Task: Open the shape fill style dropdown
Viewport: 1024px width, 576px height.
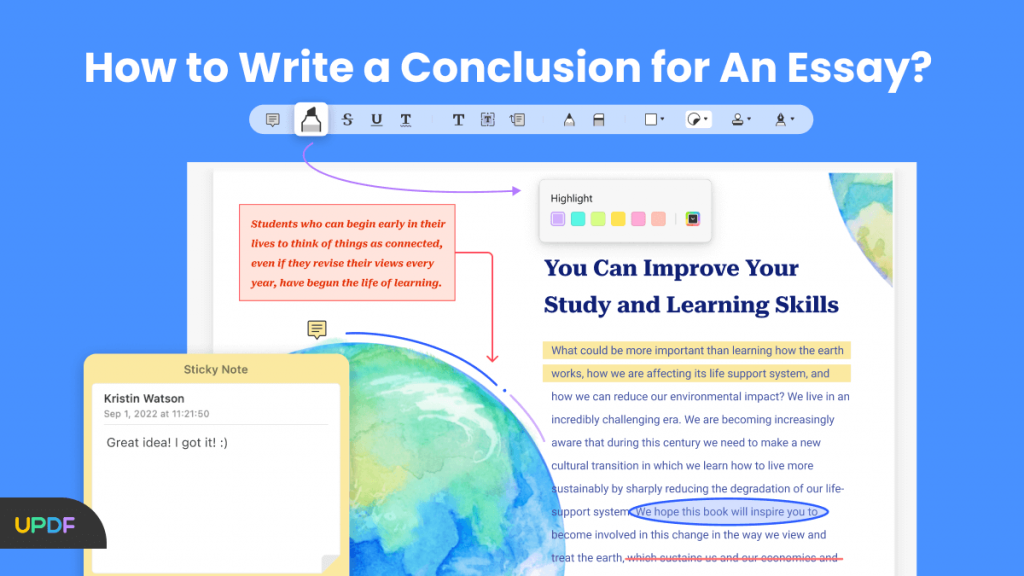Action: 705,119
